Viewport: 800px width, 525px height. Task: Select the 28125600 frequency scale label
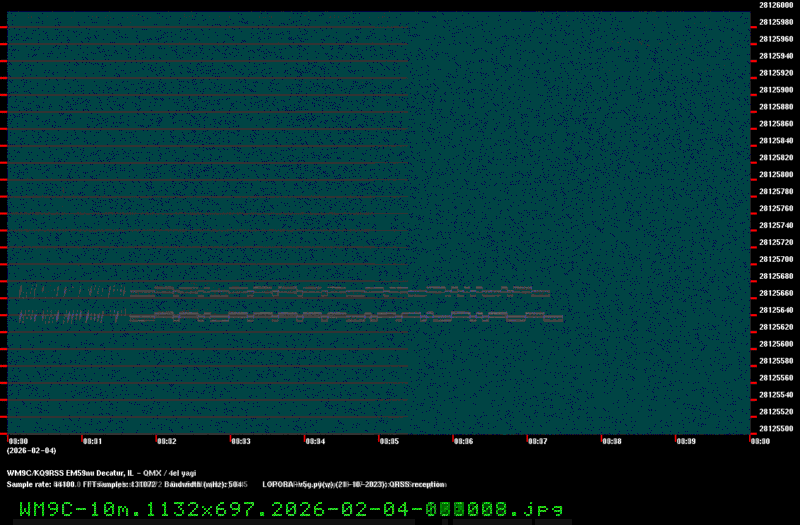776,344
